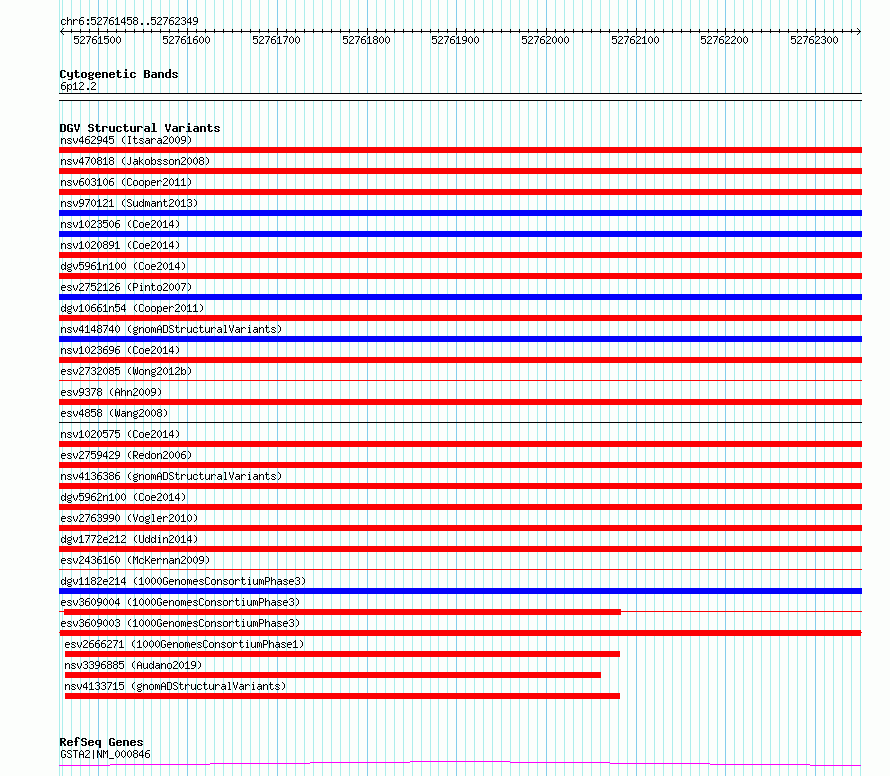Select the nsv1023506 (Coe2014) label
This screenshot has width=890, height=776.
tap(120, 224)
